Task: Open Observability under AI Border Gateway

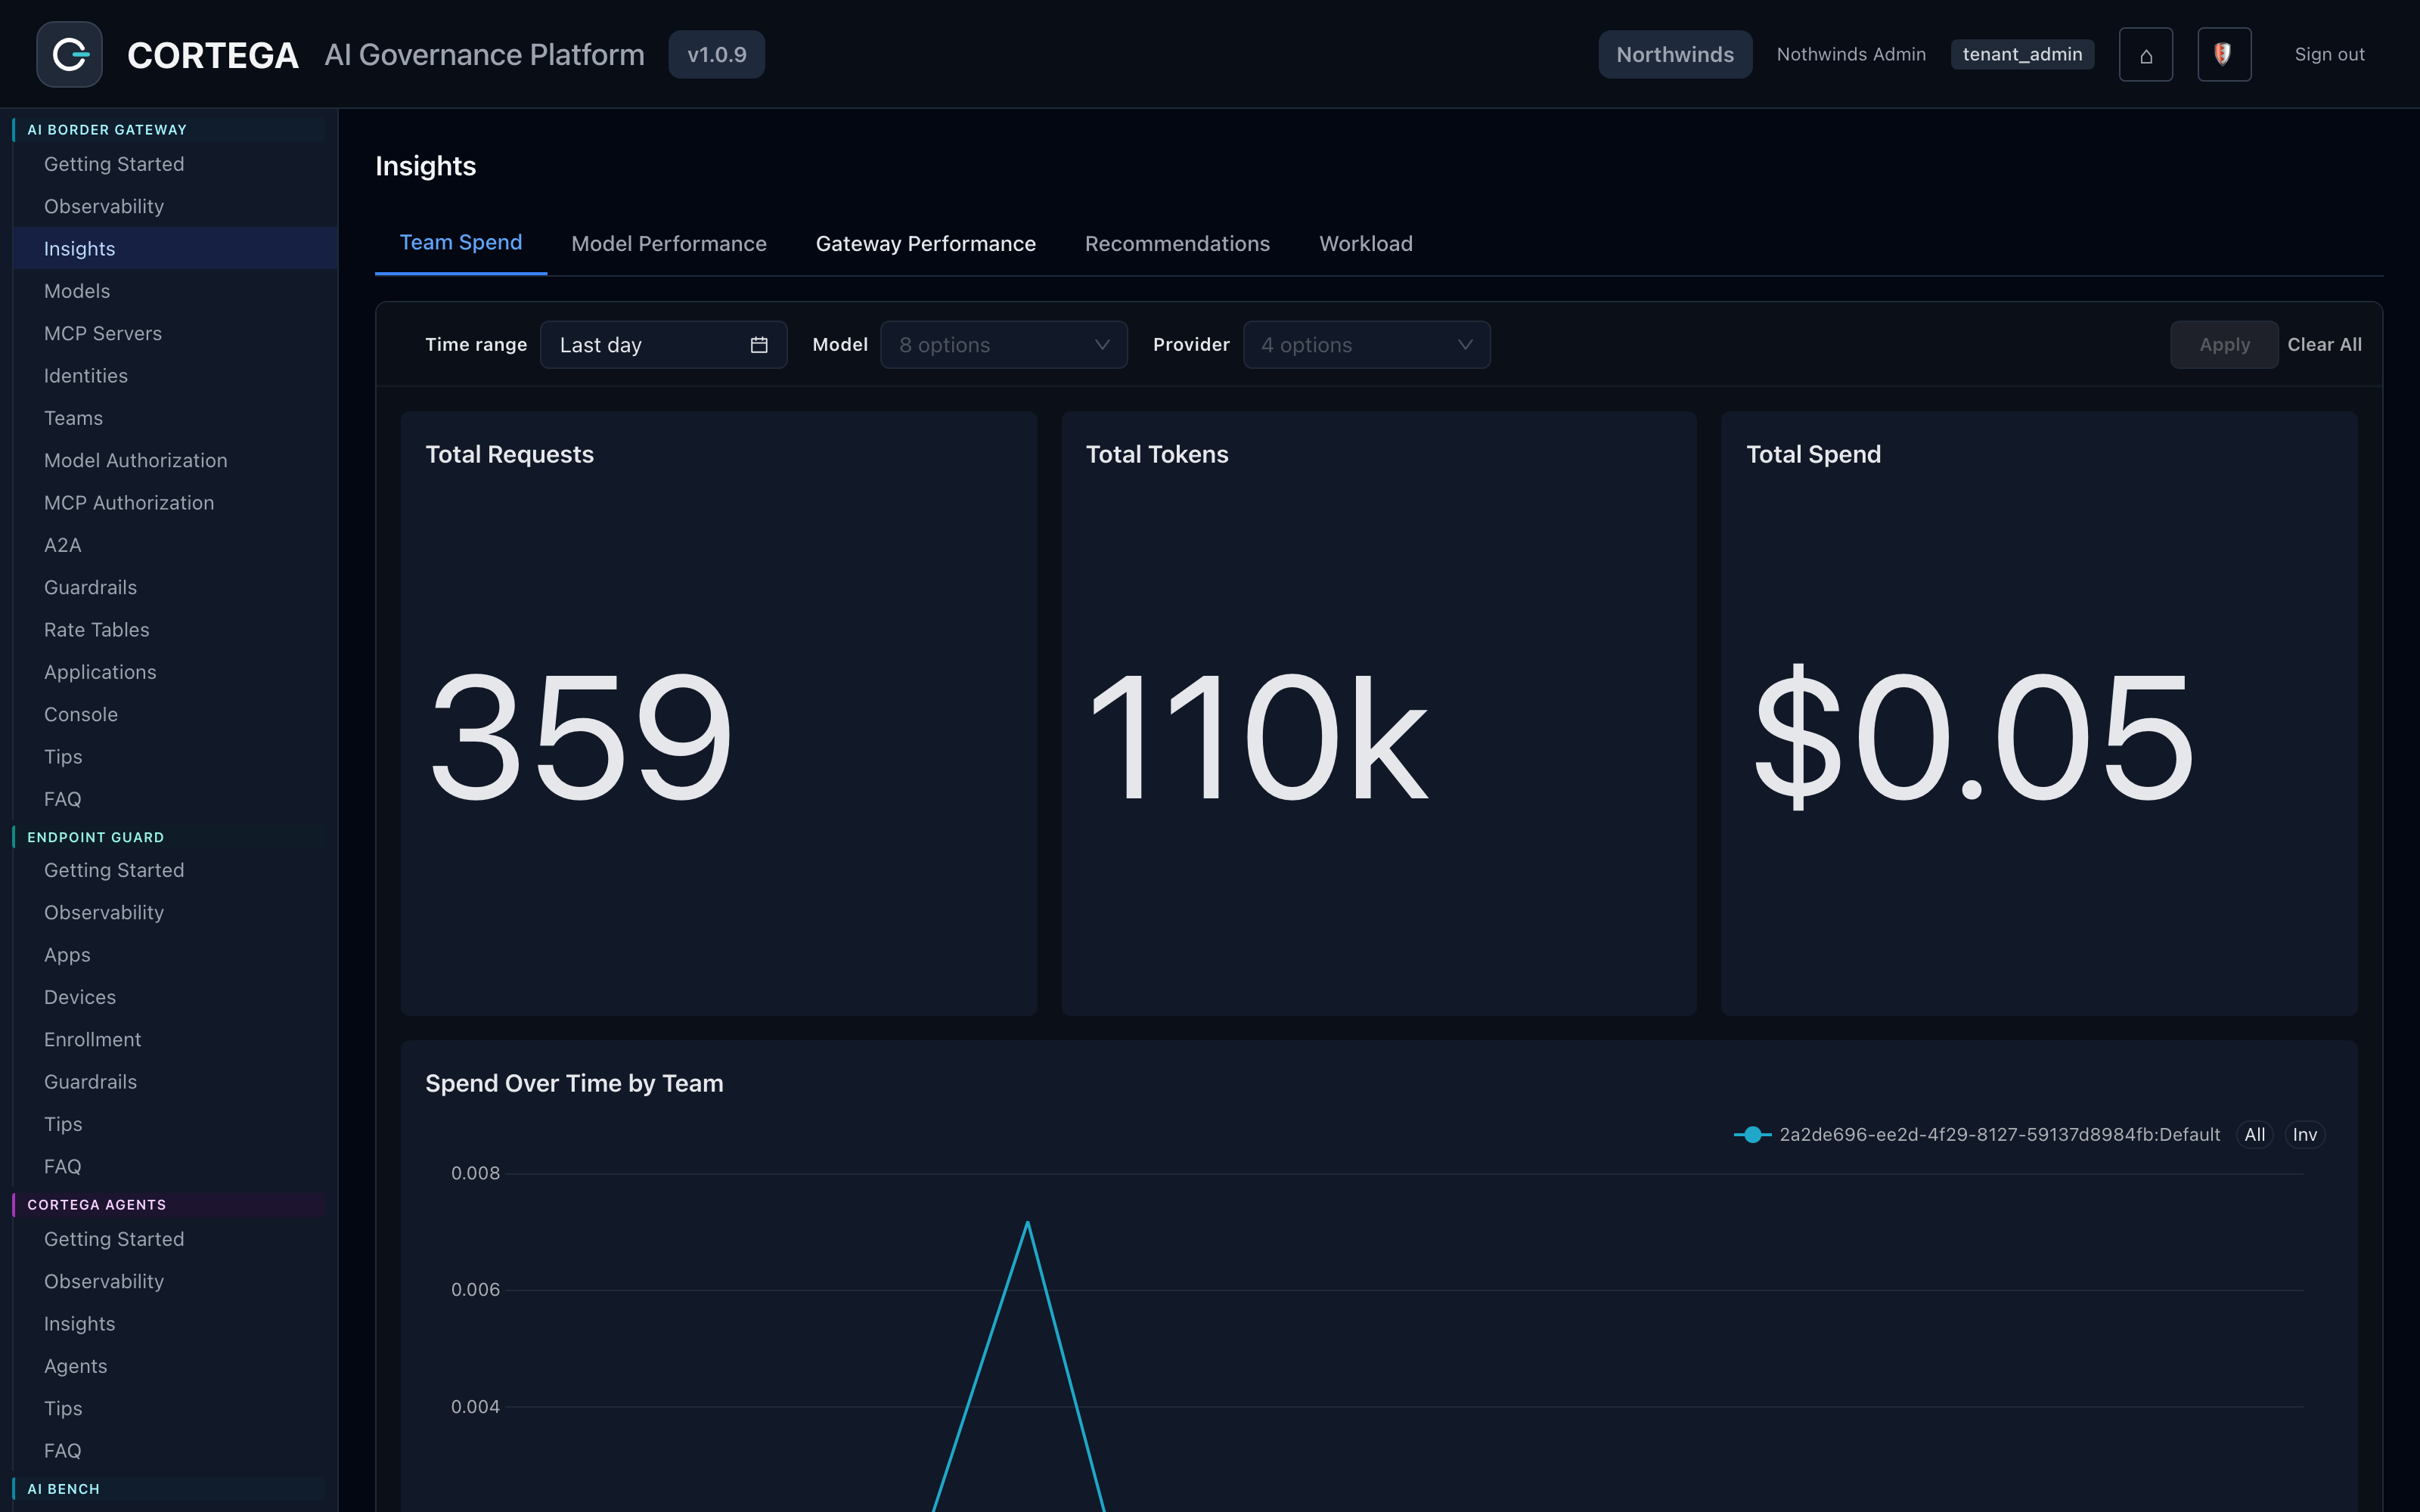Action: (x=175, y=206)
